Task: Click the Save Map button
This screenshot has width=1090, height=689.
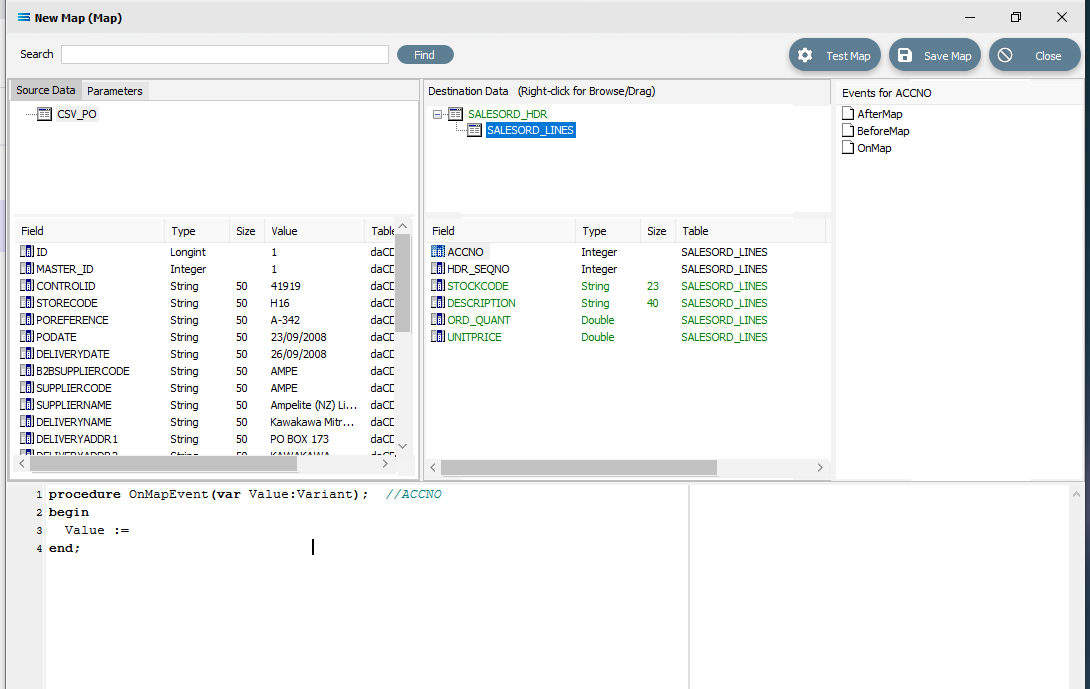Action: point(935,56)
